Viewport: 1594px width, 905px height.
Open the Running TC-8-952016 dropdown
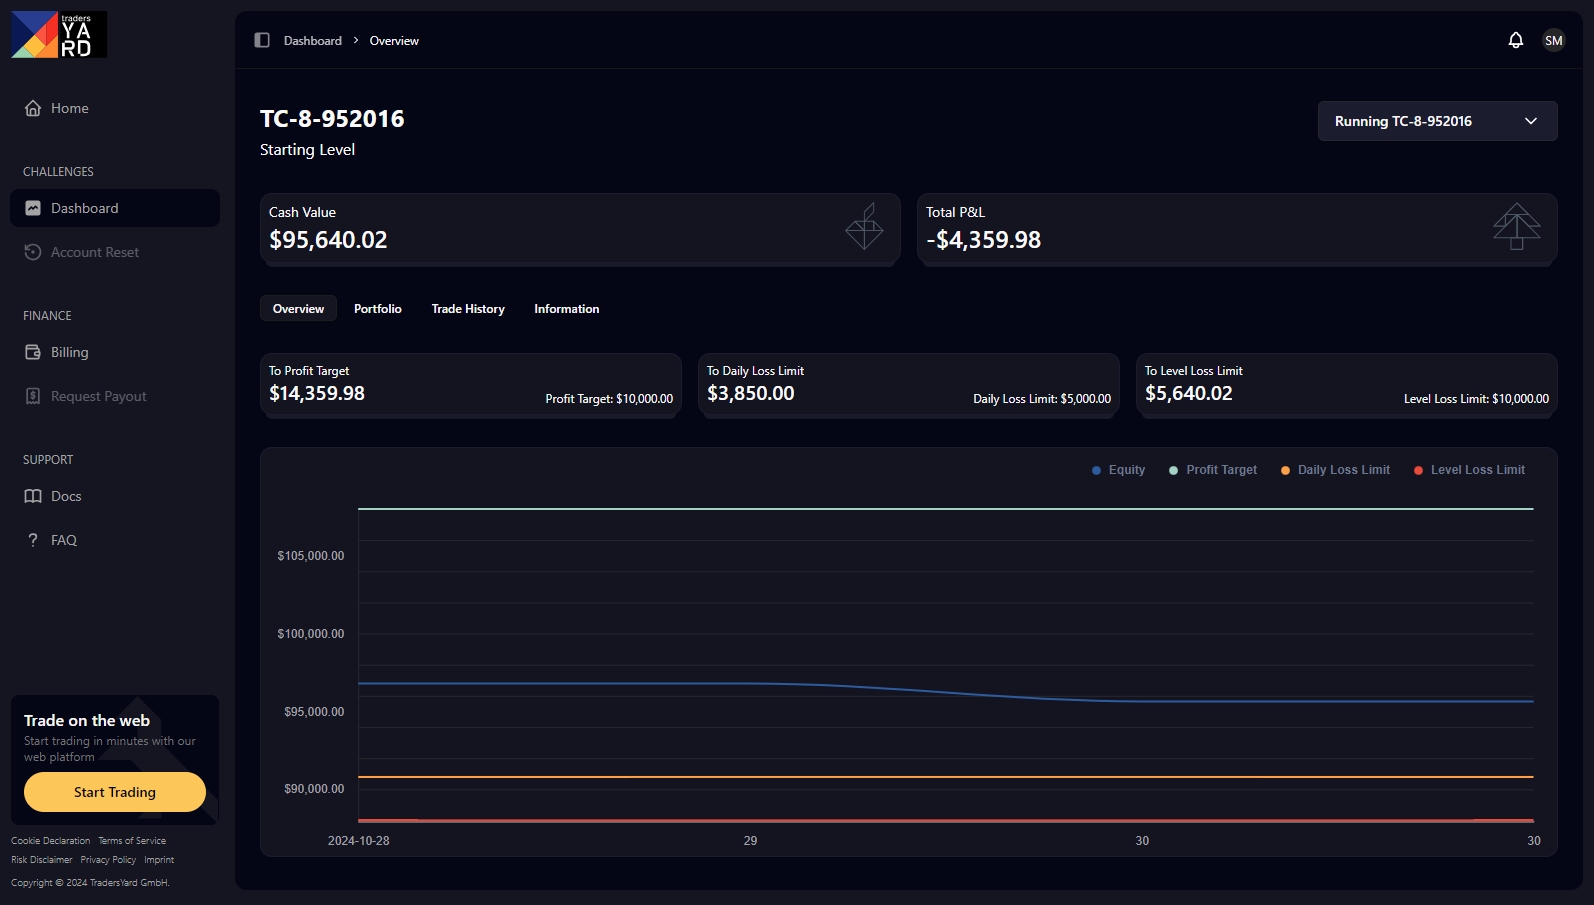pos(1436,121)
